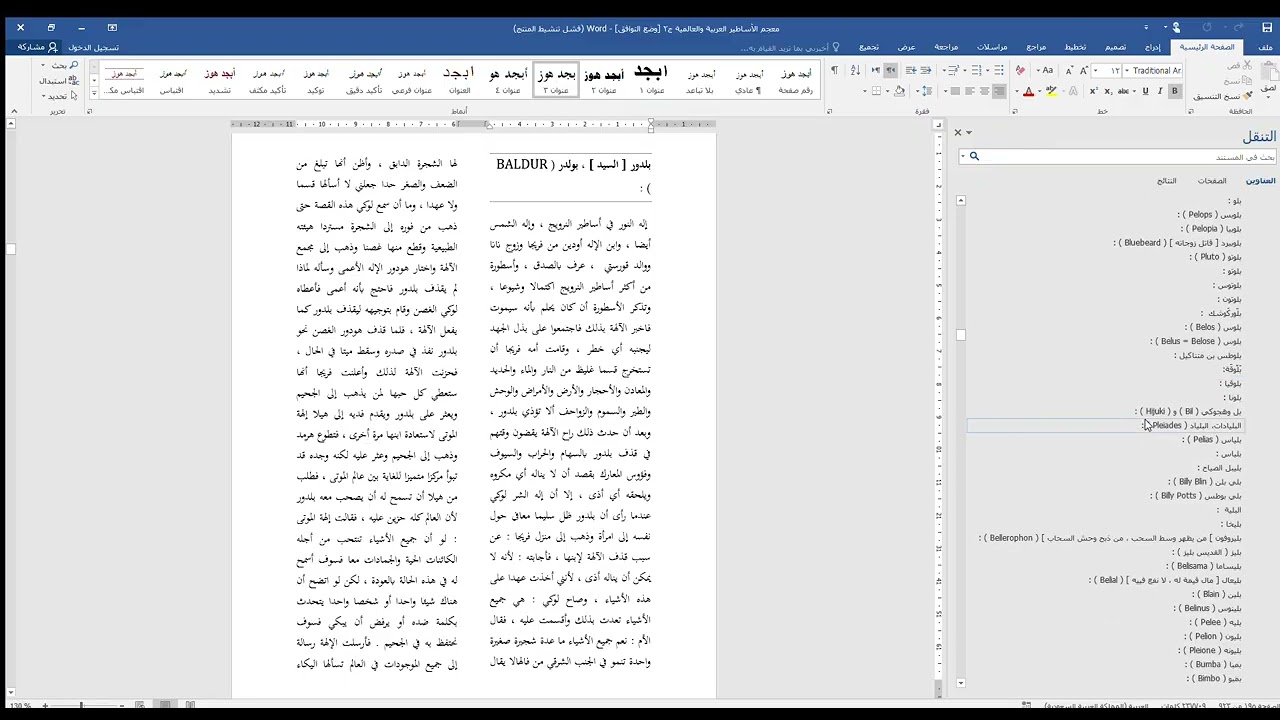Screen dimensions: 1280x720
Task: Open Find (بحث) in Editing group
Action: [x=60, y=65]
